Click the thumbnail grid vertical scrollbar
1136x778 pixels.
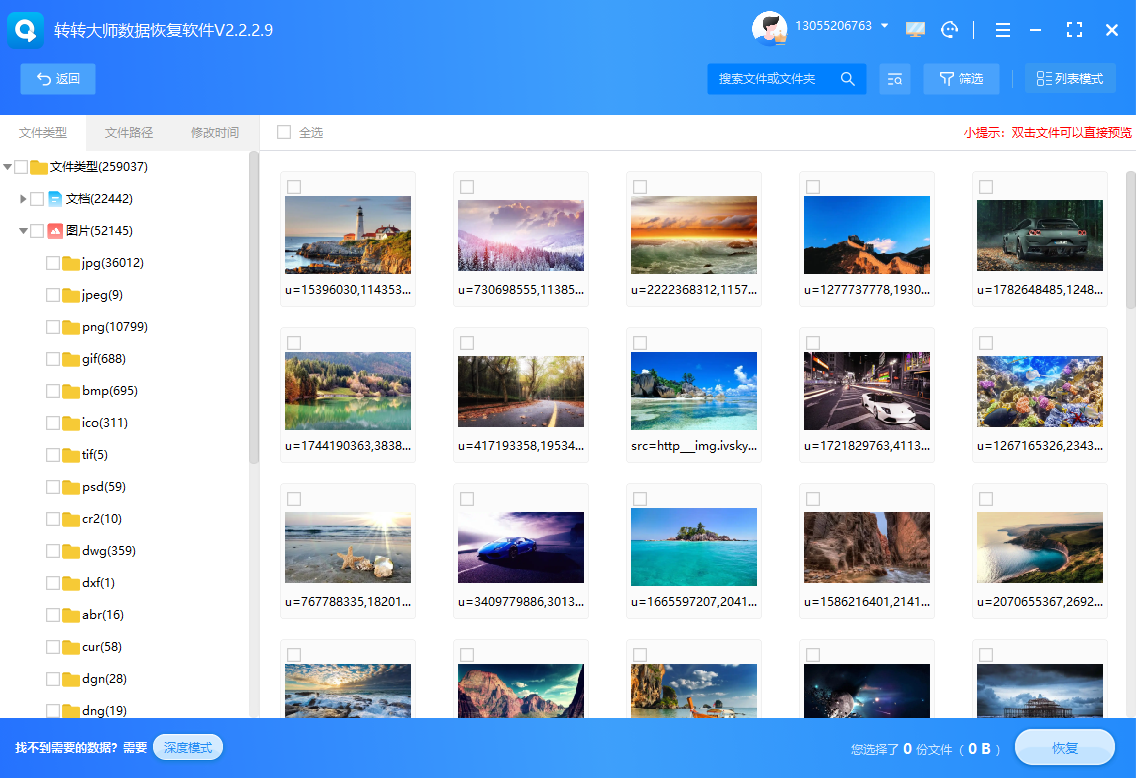click(x=1130, y=240)
